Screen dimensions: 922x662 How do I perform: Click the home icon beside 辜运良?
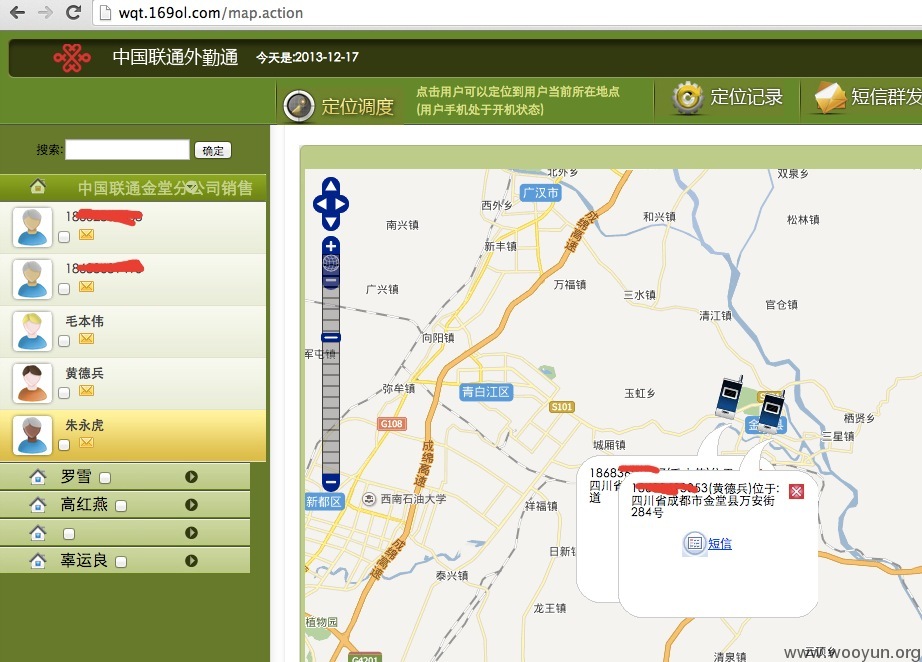point(38,561)
